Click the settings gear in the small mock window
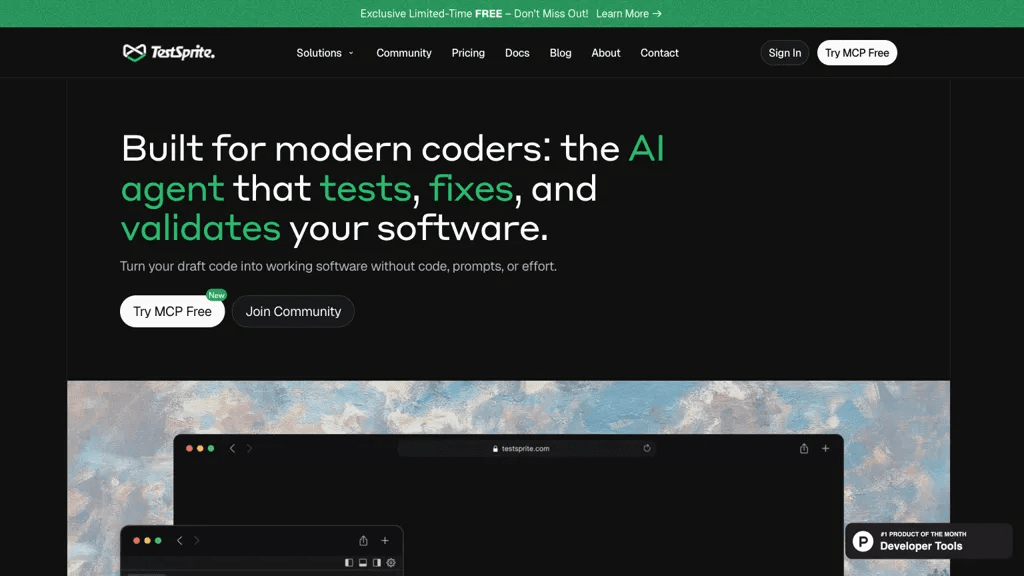Screen dimensions: 1024x576 pyautogui.click(x=391, y=562)
